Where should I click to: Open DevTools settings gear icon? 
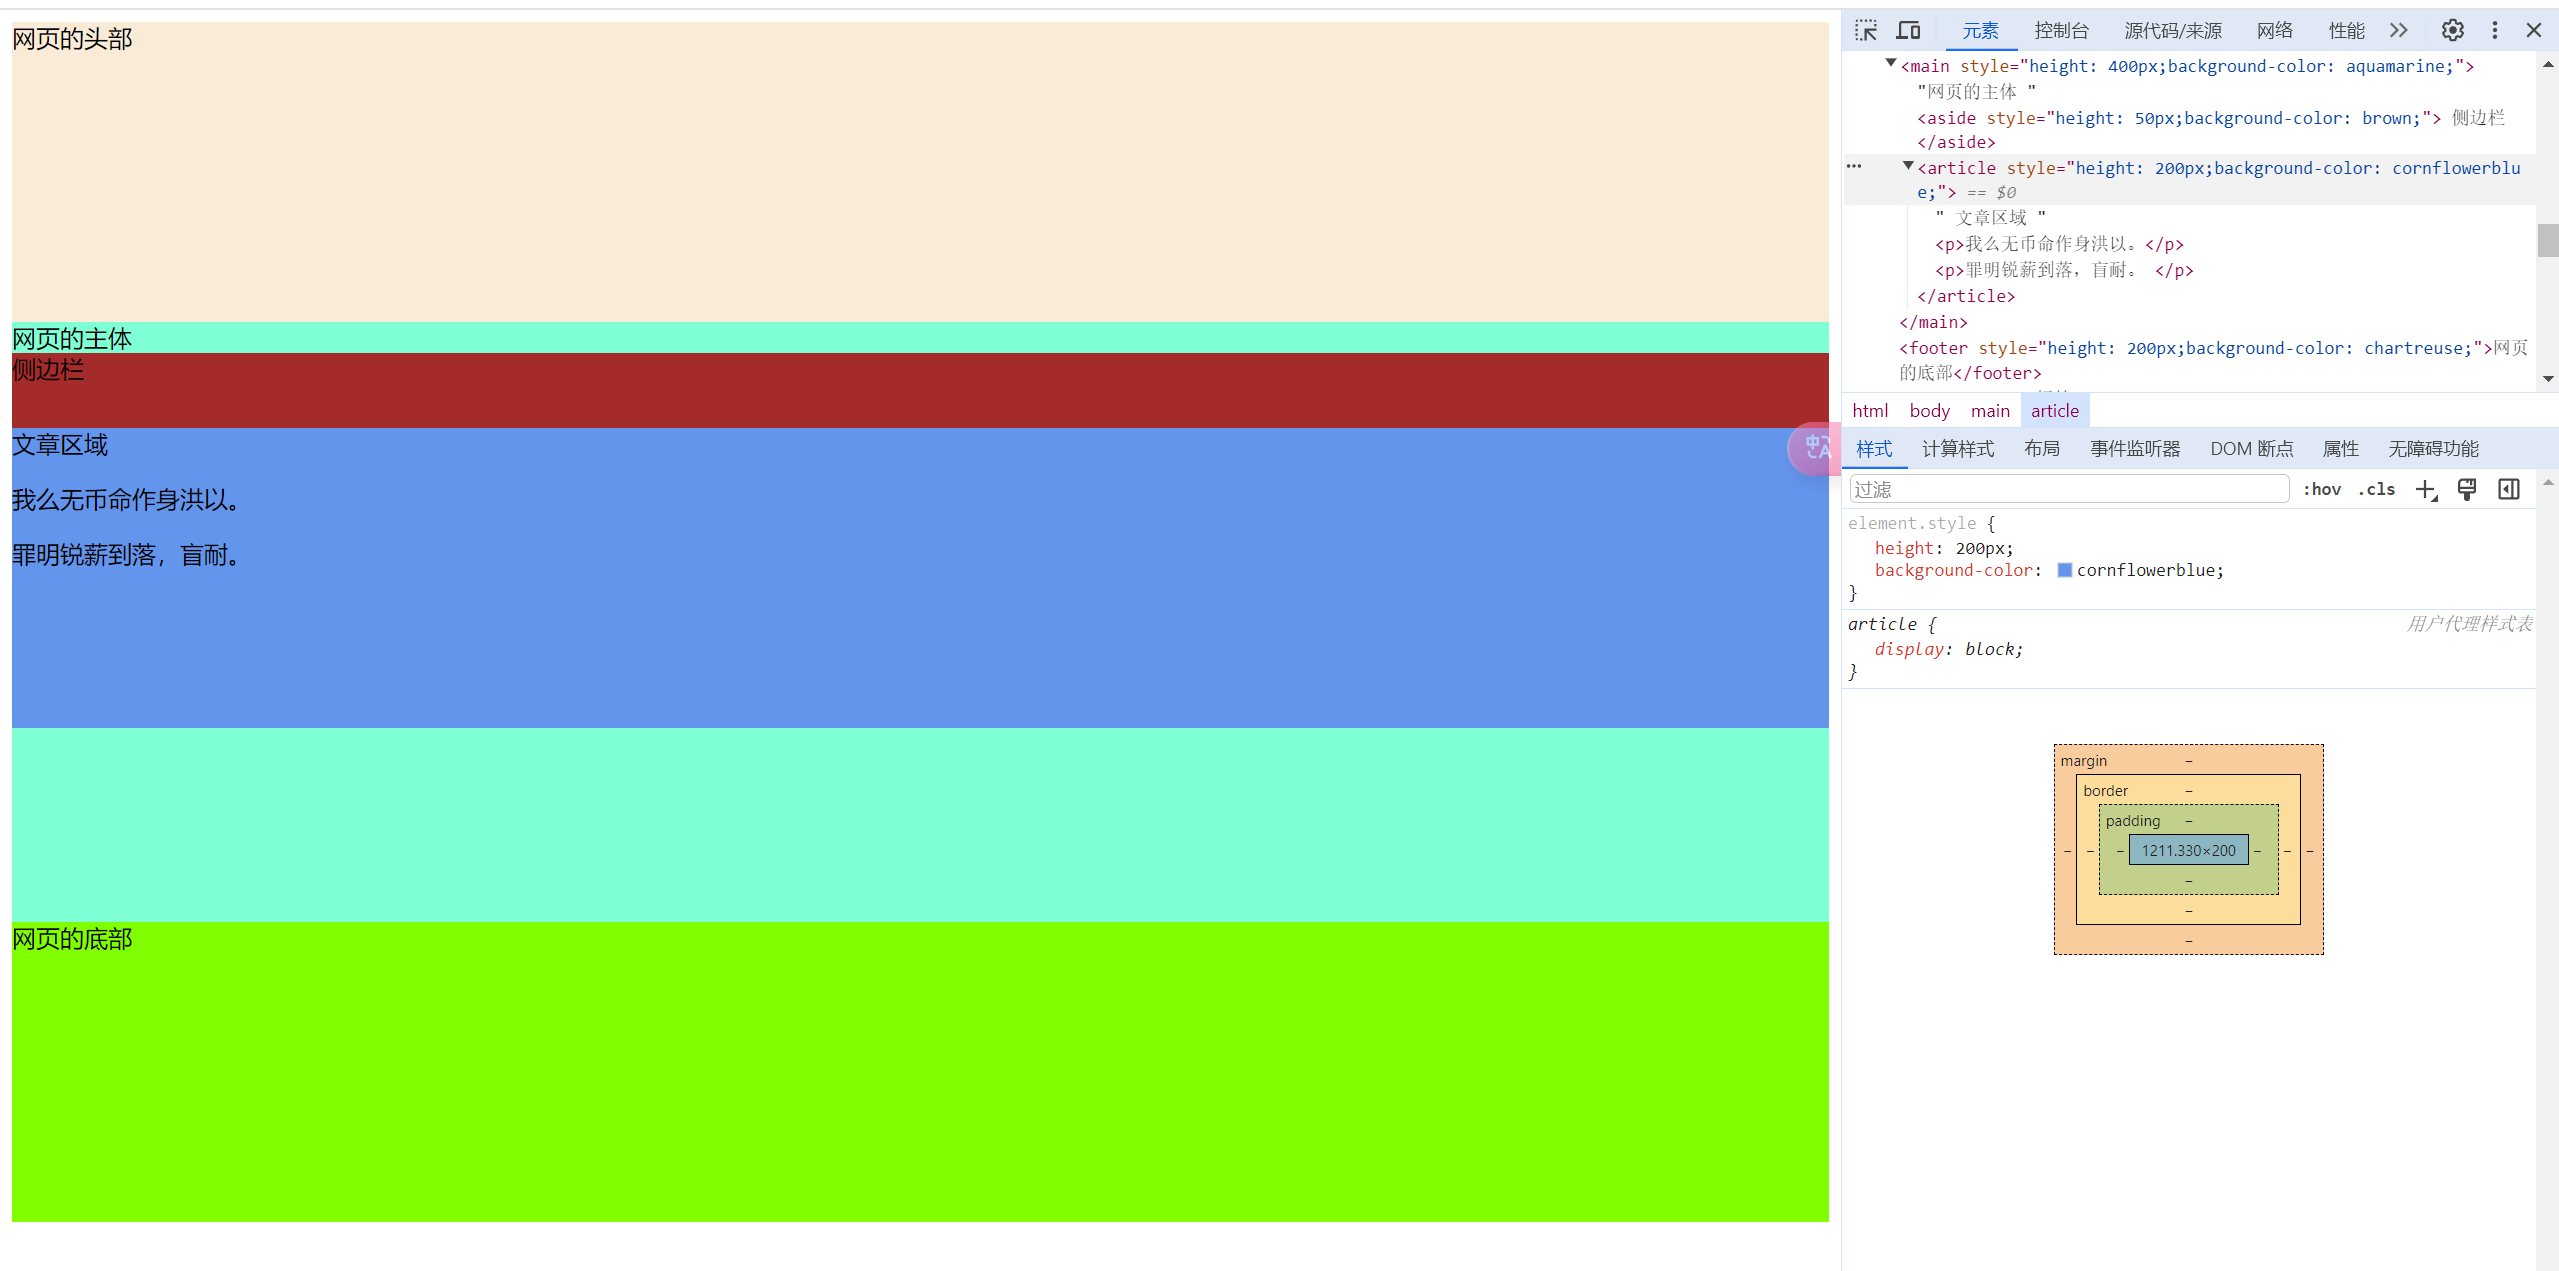pos(2452,30)
